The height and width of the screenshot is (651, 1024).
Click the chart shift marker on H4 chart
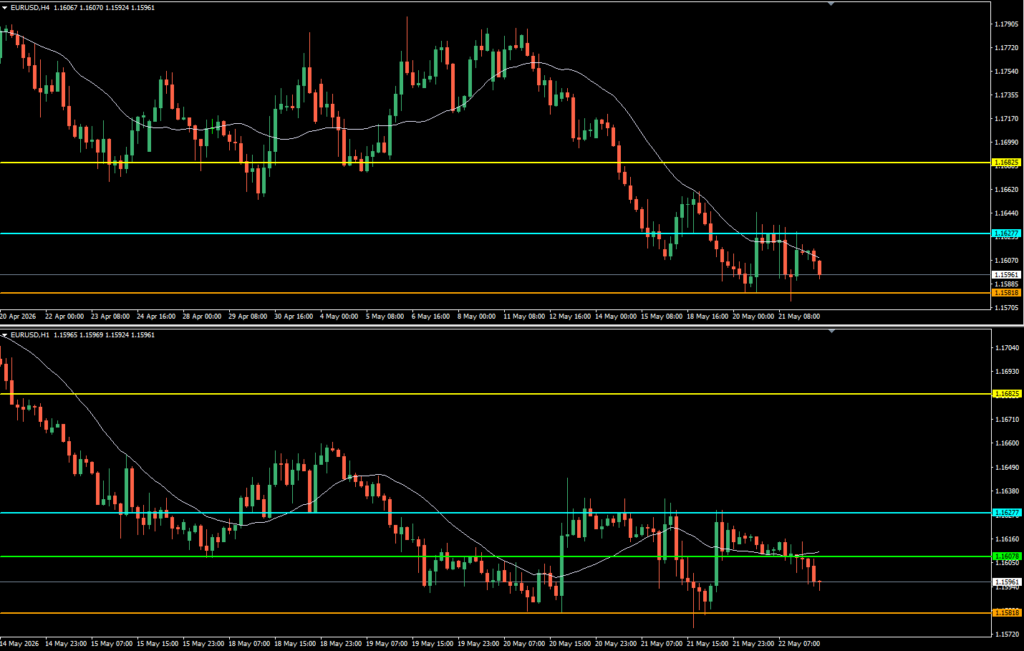click(831, 4)
